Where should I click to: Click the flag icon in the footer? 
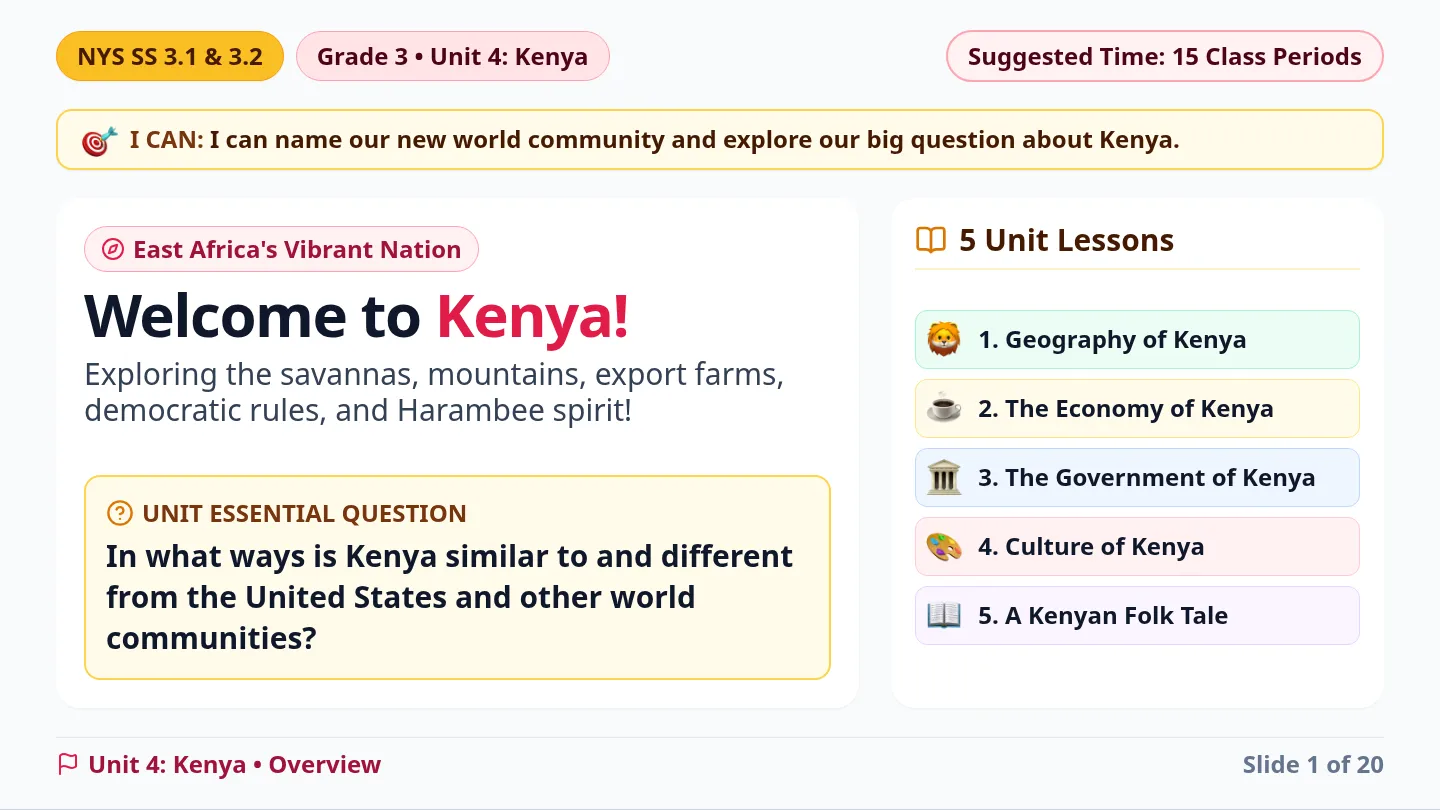coord(68,765)
